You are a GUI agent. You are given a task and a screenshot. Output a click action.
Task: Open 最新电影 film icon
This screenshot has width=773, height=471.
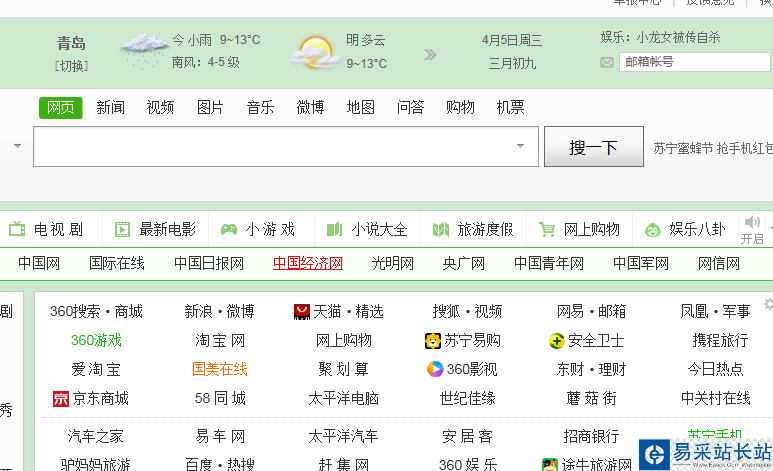[x=122, y=229]
